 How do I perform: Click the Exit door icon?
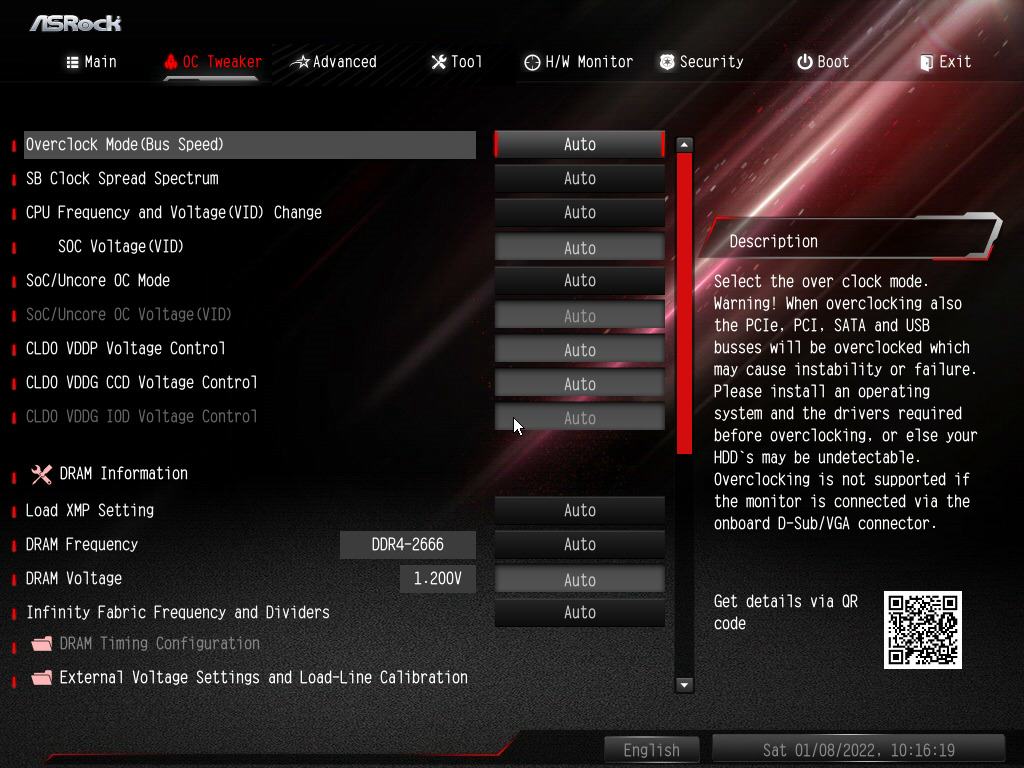pos(926,63)
